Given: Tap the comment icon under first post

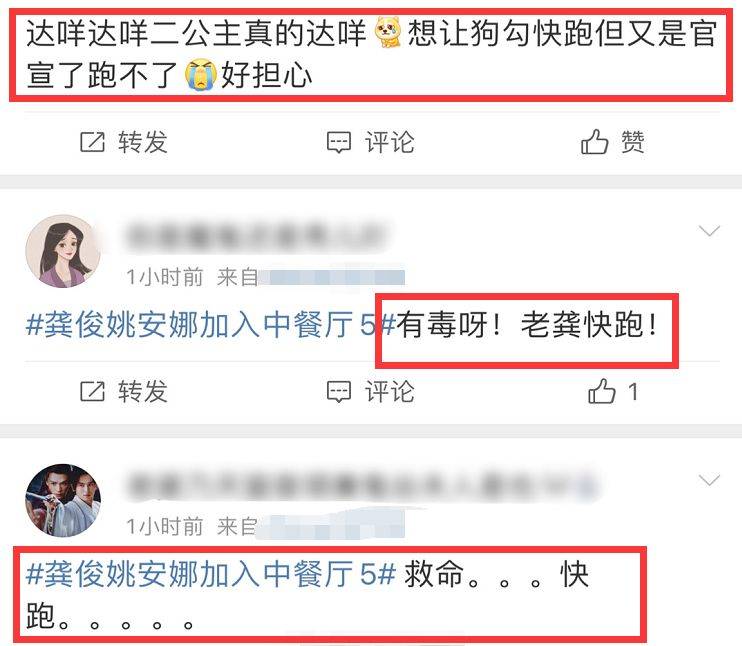Looking at the screenshot, I should 339,142.
